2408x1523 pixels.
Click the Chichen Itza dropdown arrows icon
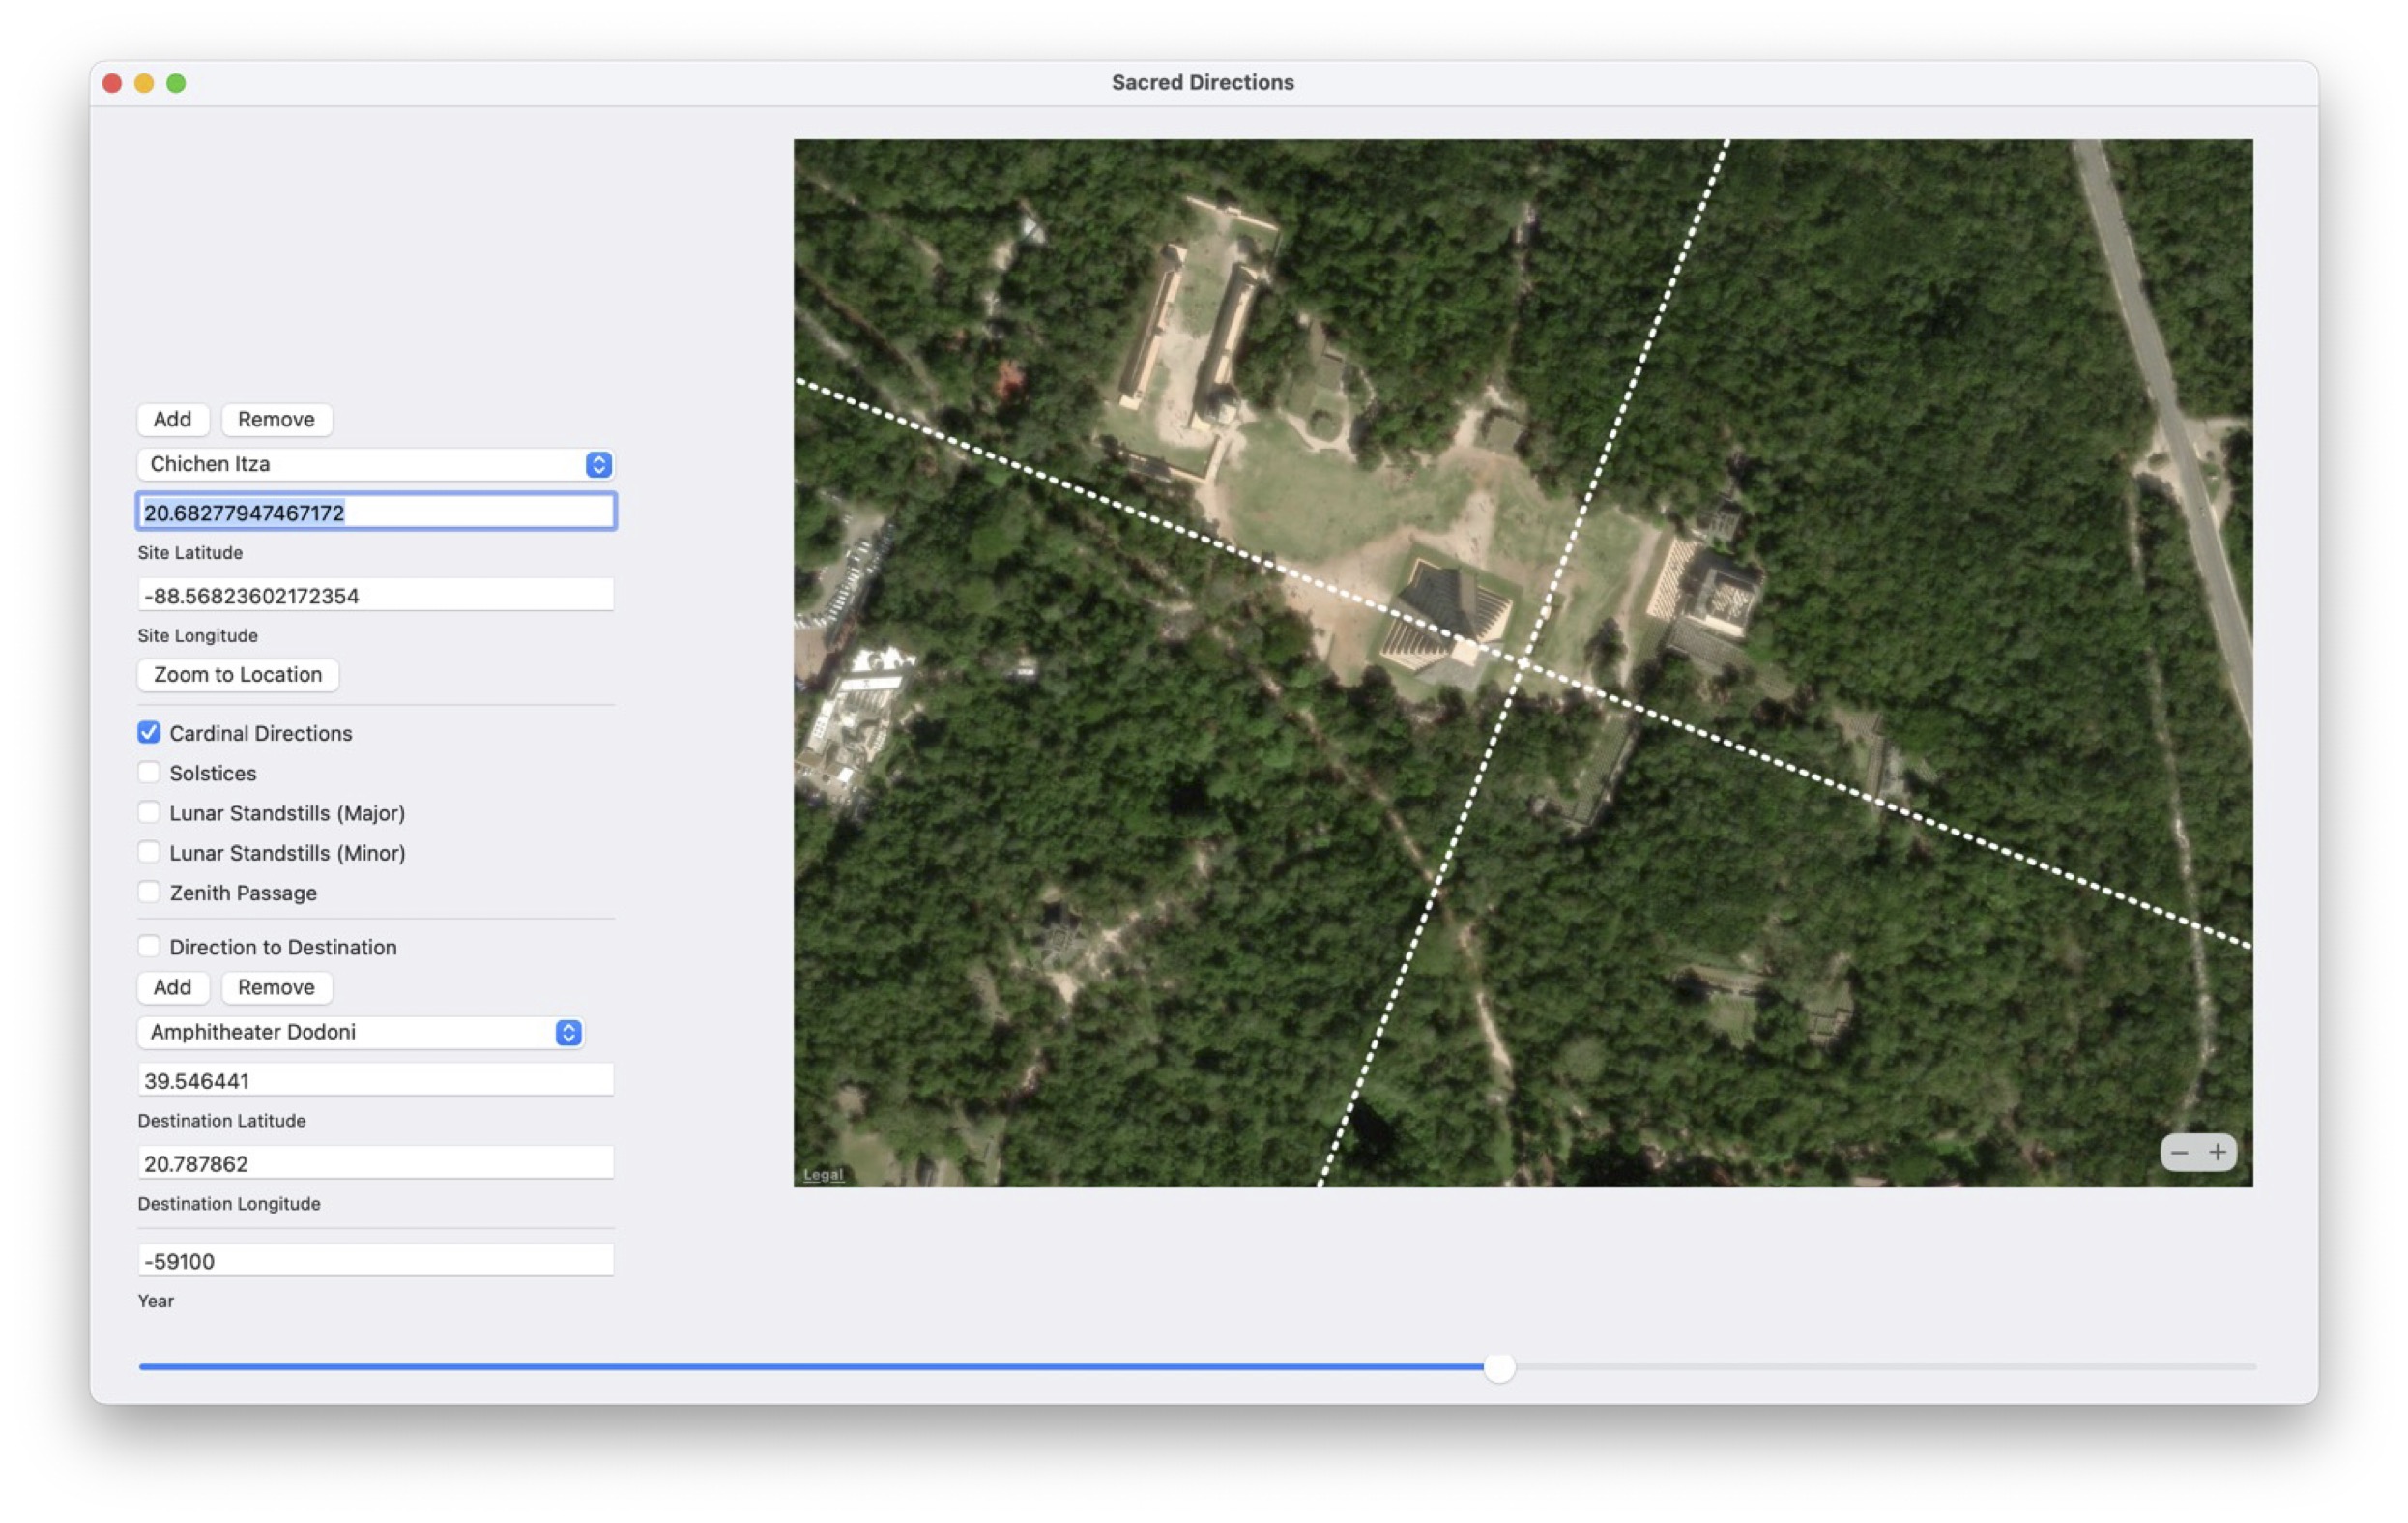coord(598,464)
